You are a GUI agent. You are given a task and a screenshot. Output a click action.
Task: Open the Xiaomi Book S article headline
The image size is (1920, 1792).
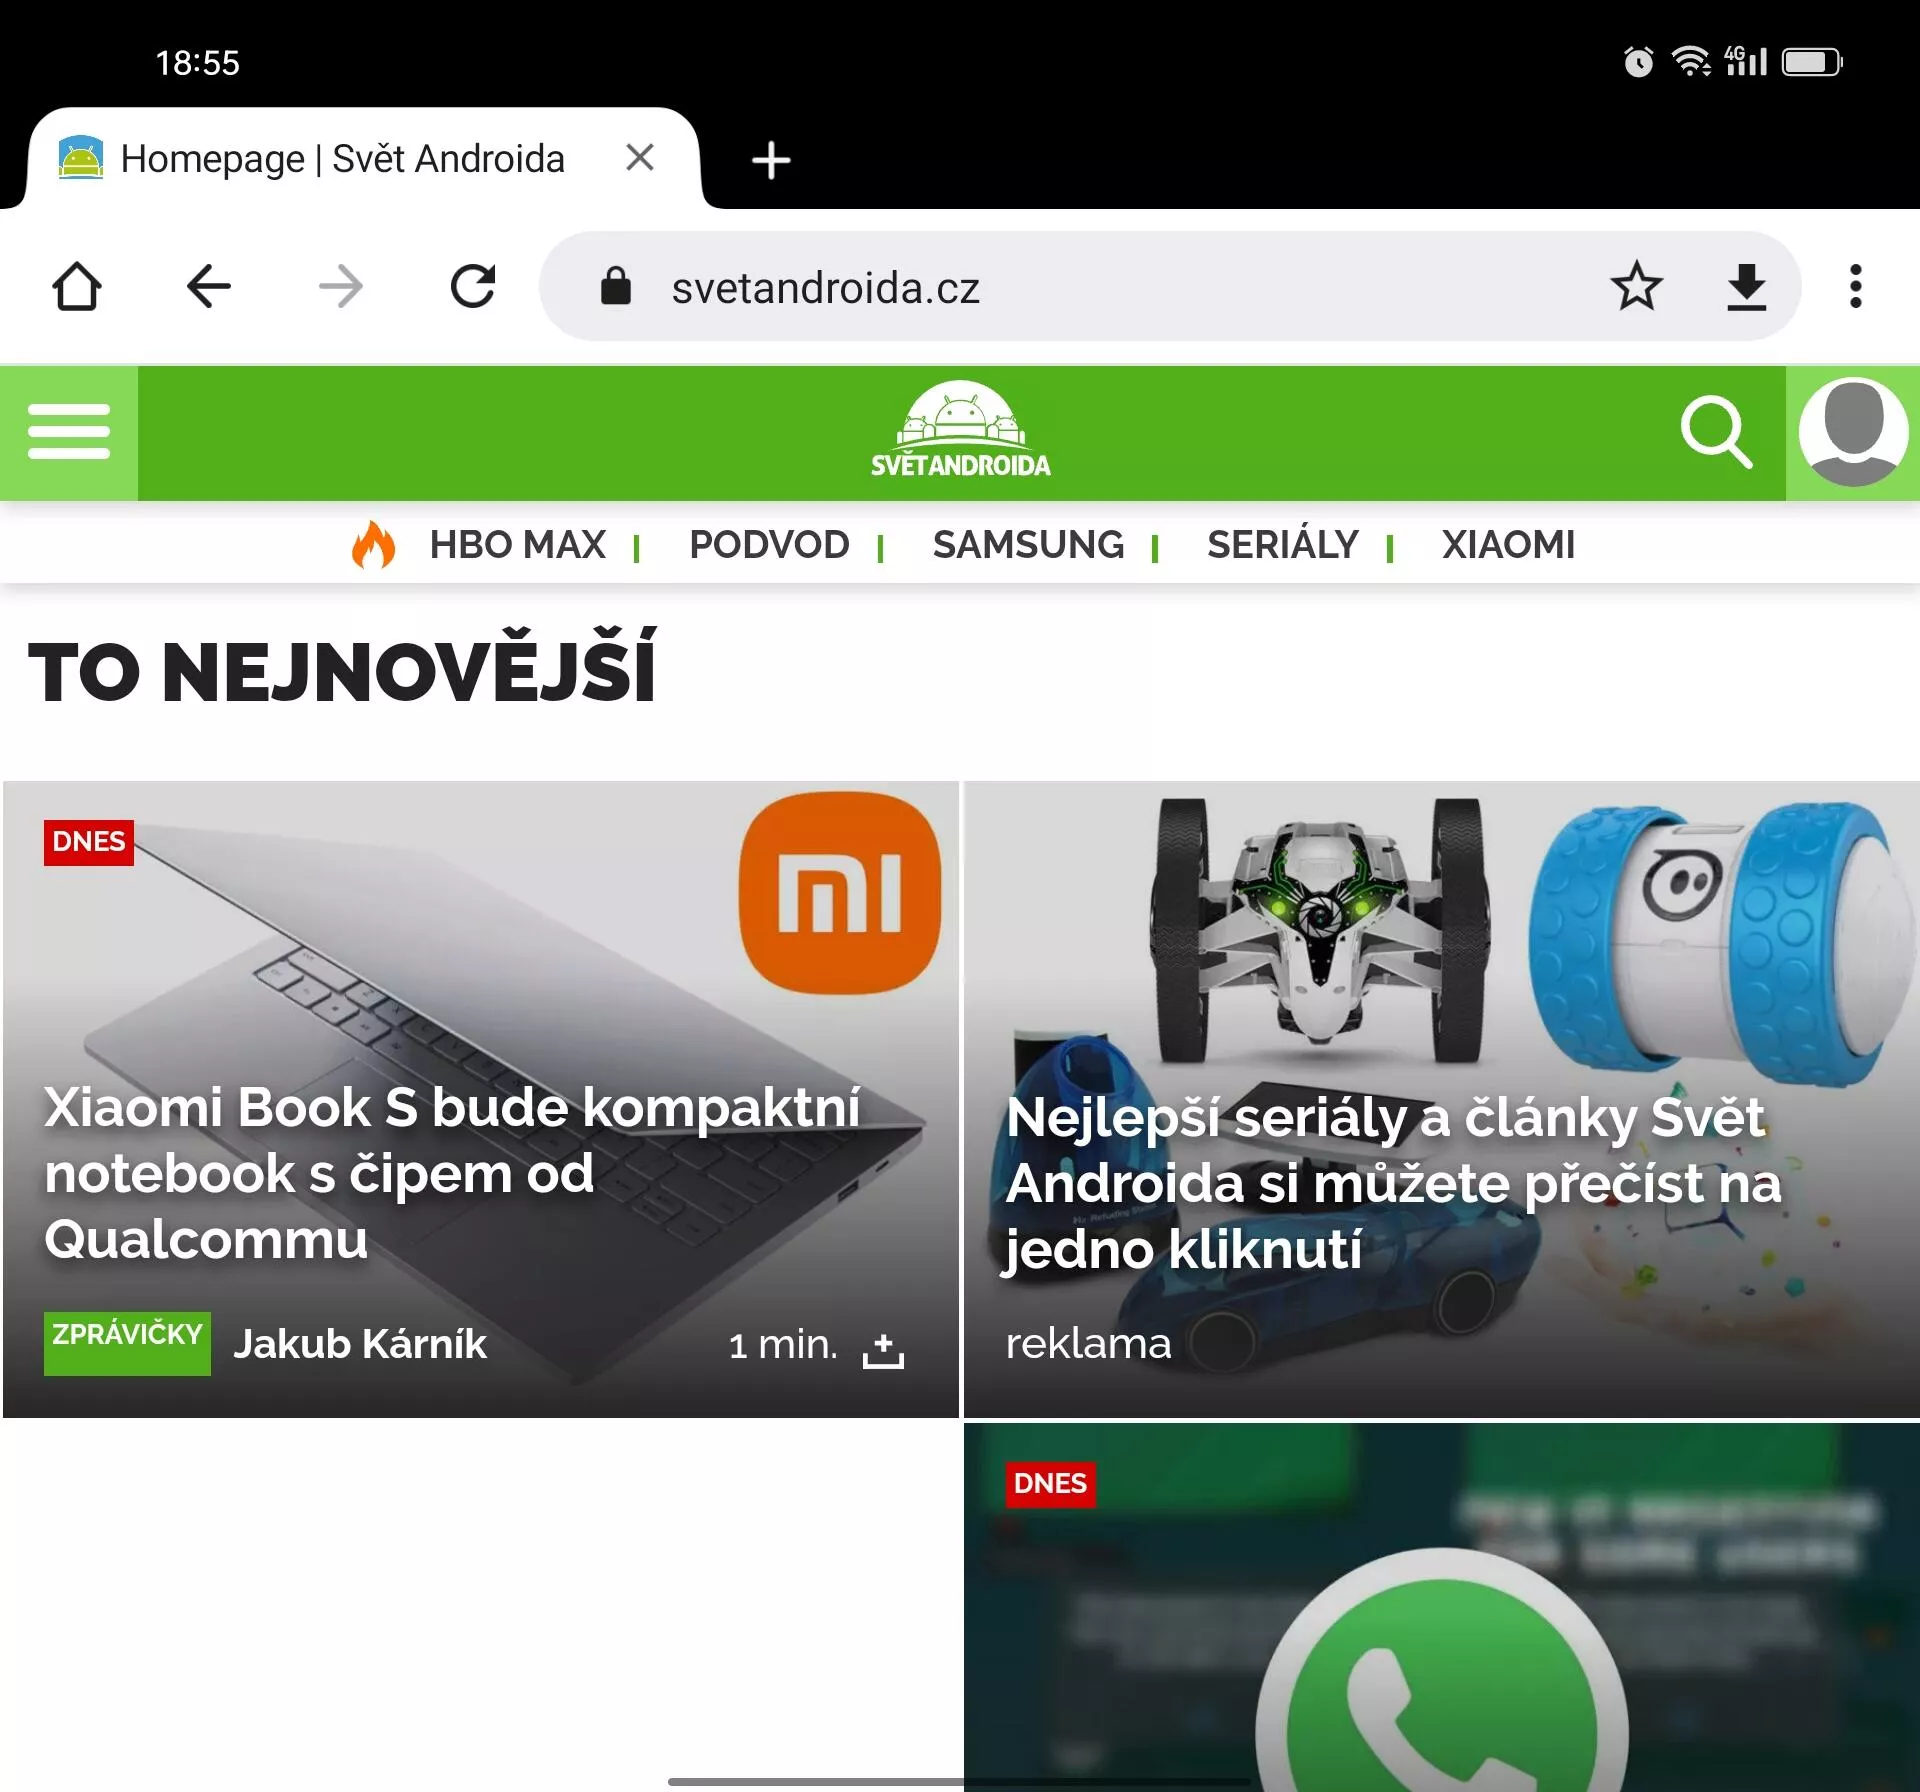452,1173
